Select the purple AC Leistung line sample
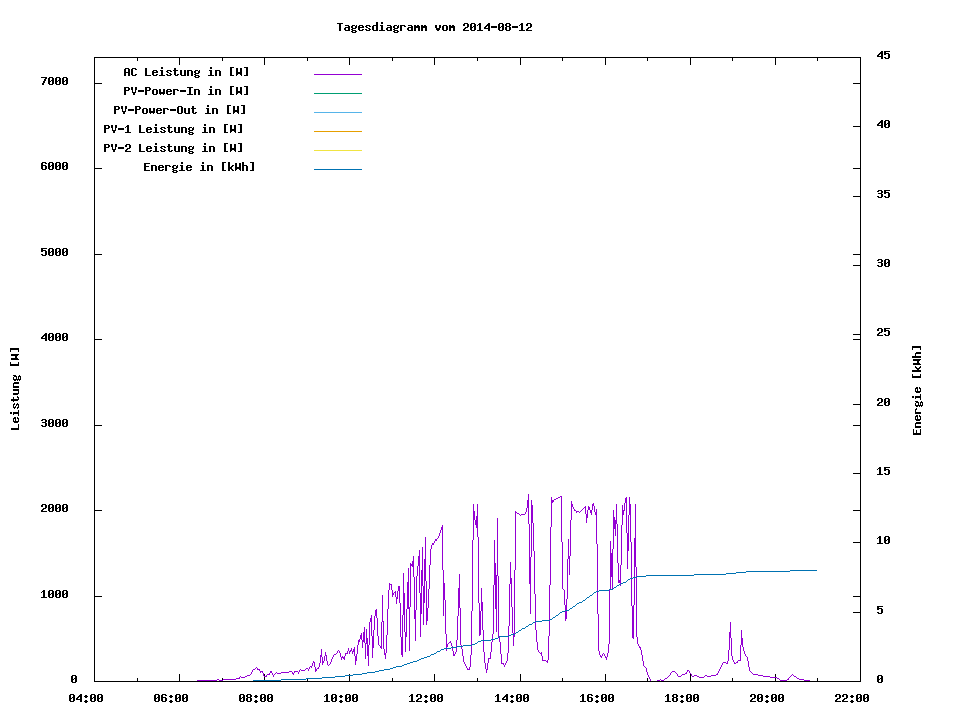The height and width of the screenshot is (720, 960). [x=337, y=74]
